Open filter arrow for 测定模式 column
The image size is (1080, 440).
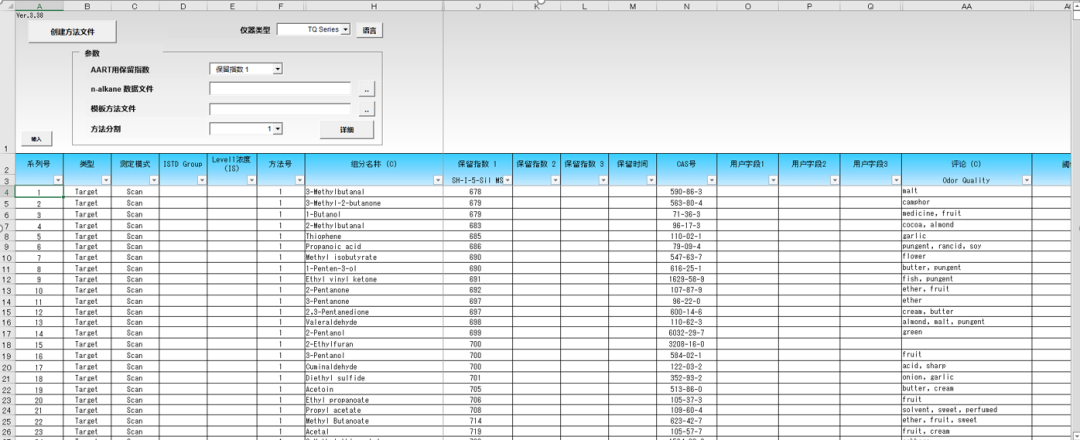(153, 180)
